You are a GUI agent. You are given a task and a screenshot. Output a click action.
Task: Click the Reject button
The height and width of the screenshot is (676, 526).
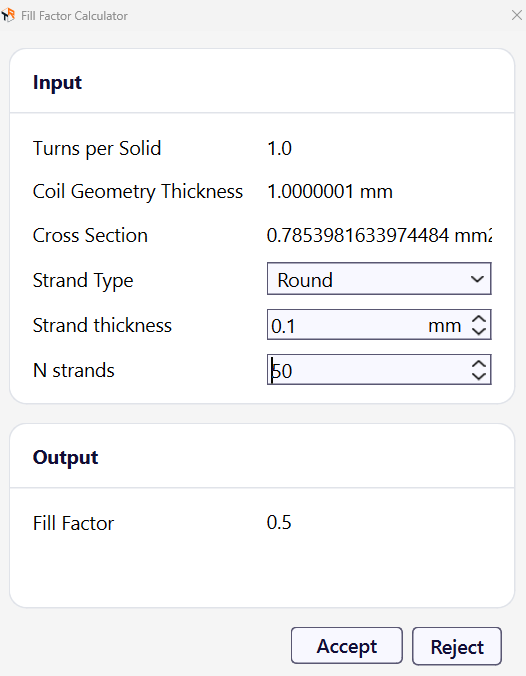(x=457, y=646)
